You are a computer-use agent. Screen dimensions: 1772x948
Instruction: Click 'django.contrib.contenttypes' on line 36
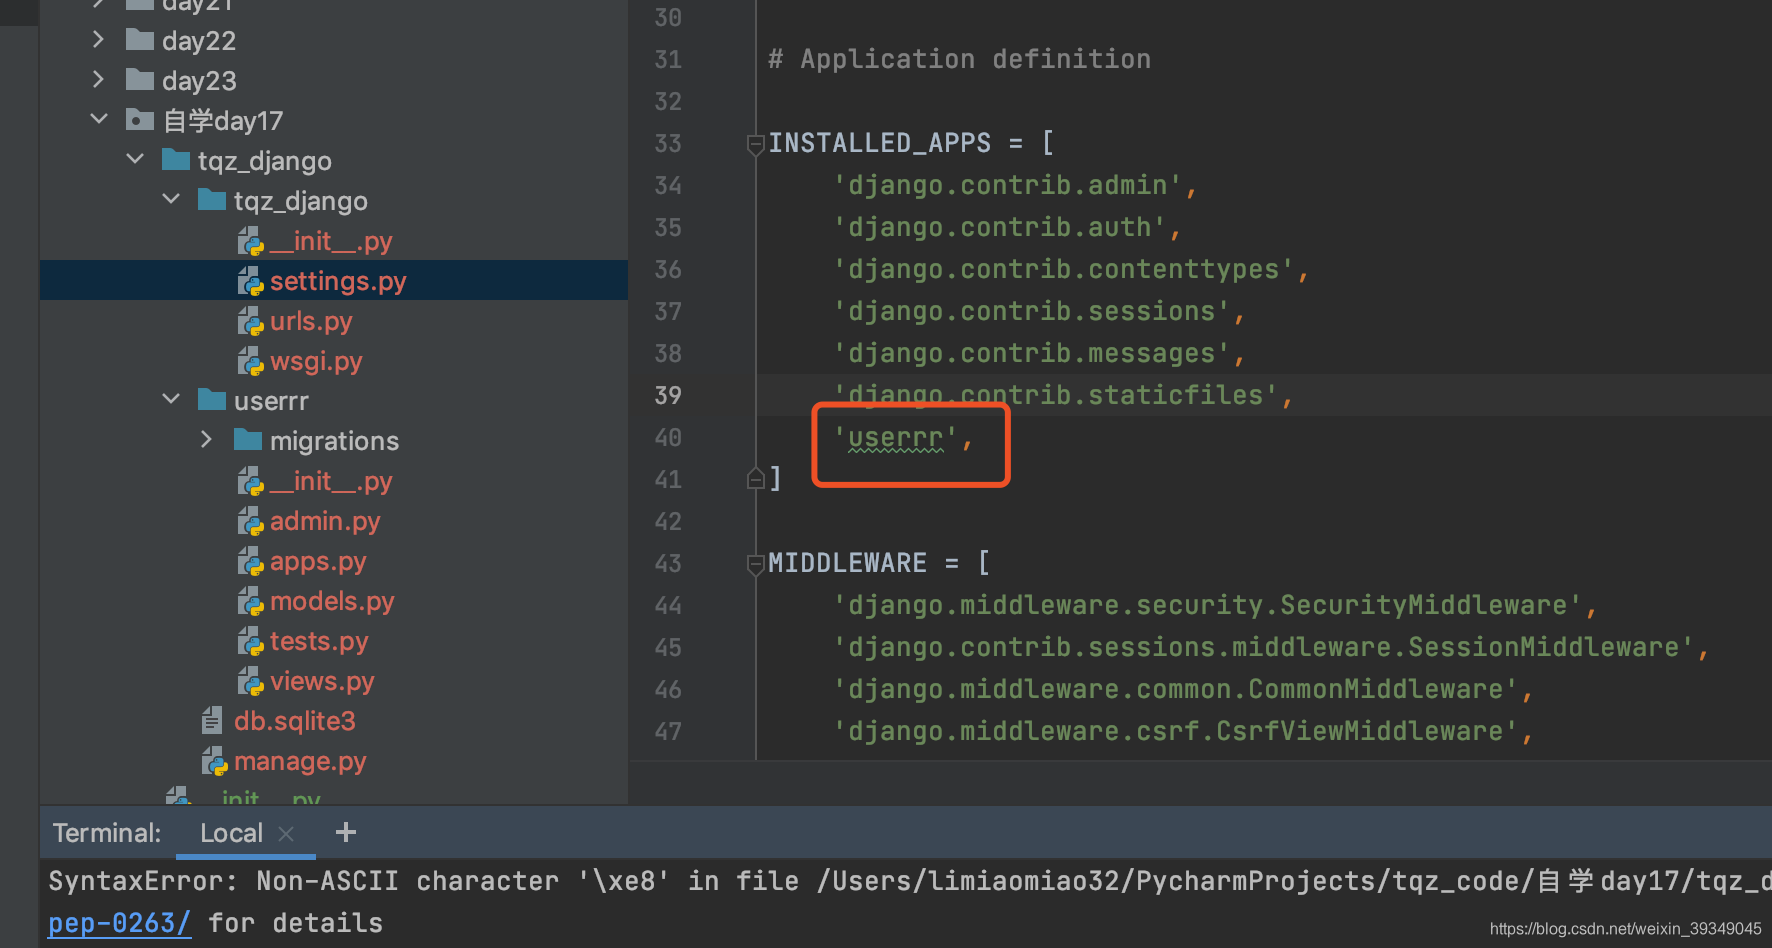[1063, 269]
